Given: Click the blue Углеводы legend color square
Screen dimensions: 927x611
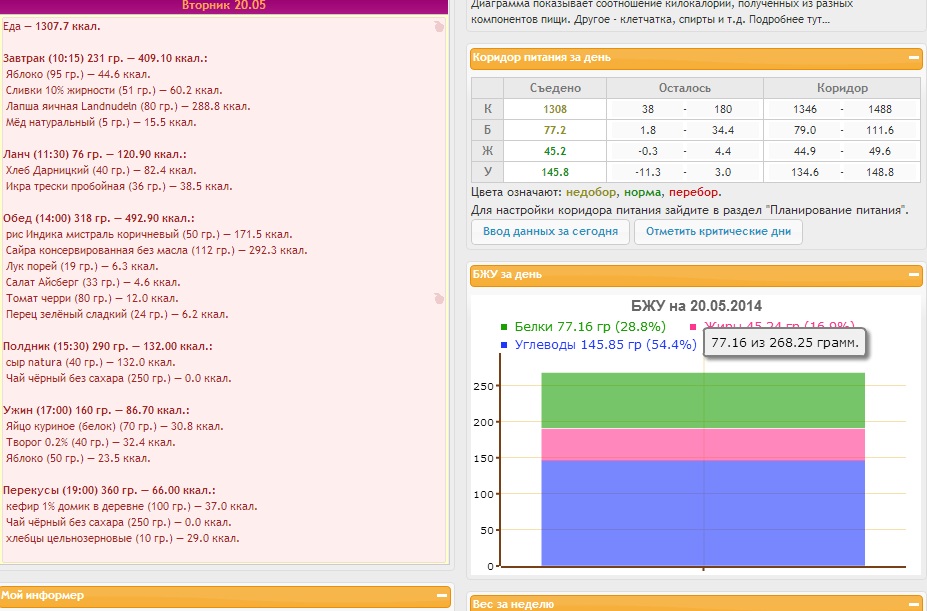Looking at the screenshot, I should (504, 344).
